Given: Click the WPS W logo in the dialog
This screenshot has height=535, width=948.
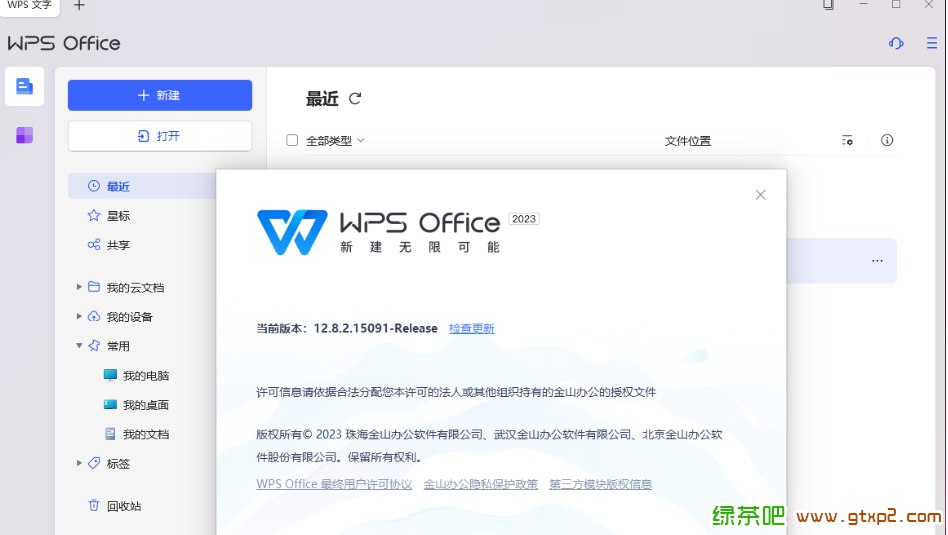Looking at the screenshot, I should click(292, 232).
